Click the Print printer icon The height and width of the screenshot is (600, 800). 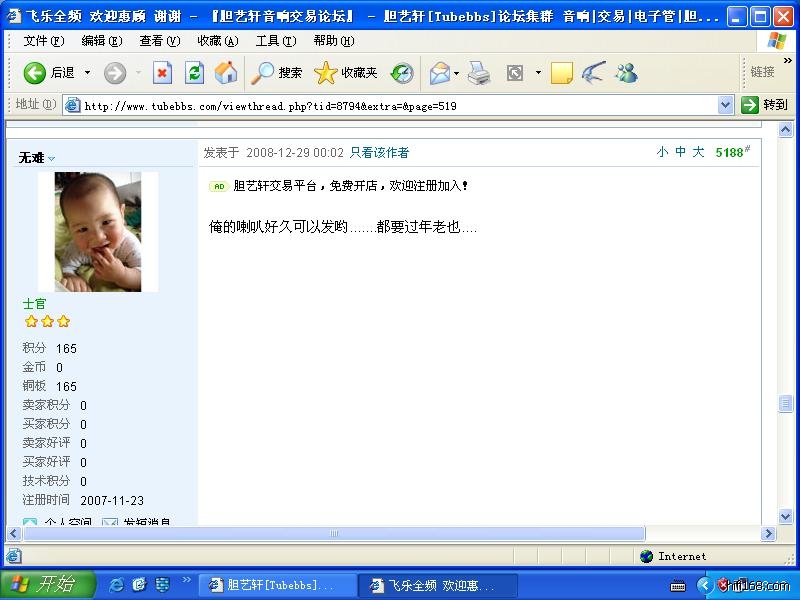tap(479, 73)
